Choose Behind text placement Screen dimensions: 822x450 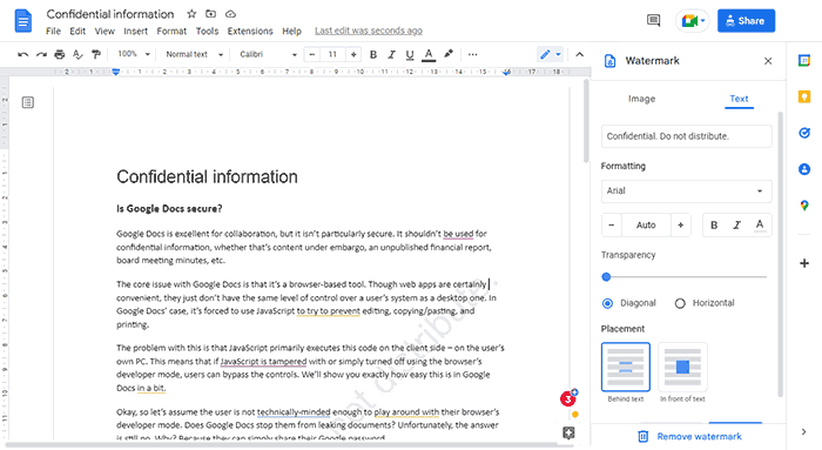625,367
